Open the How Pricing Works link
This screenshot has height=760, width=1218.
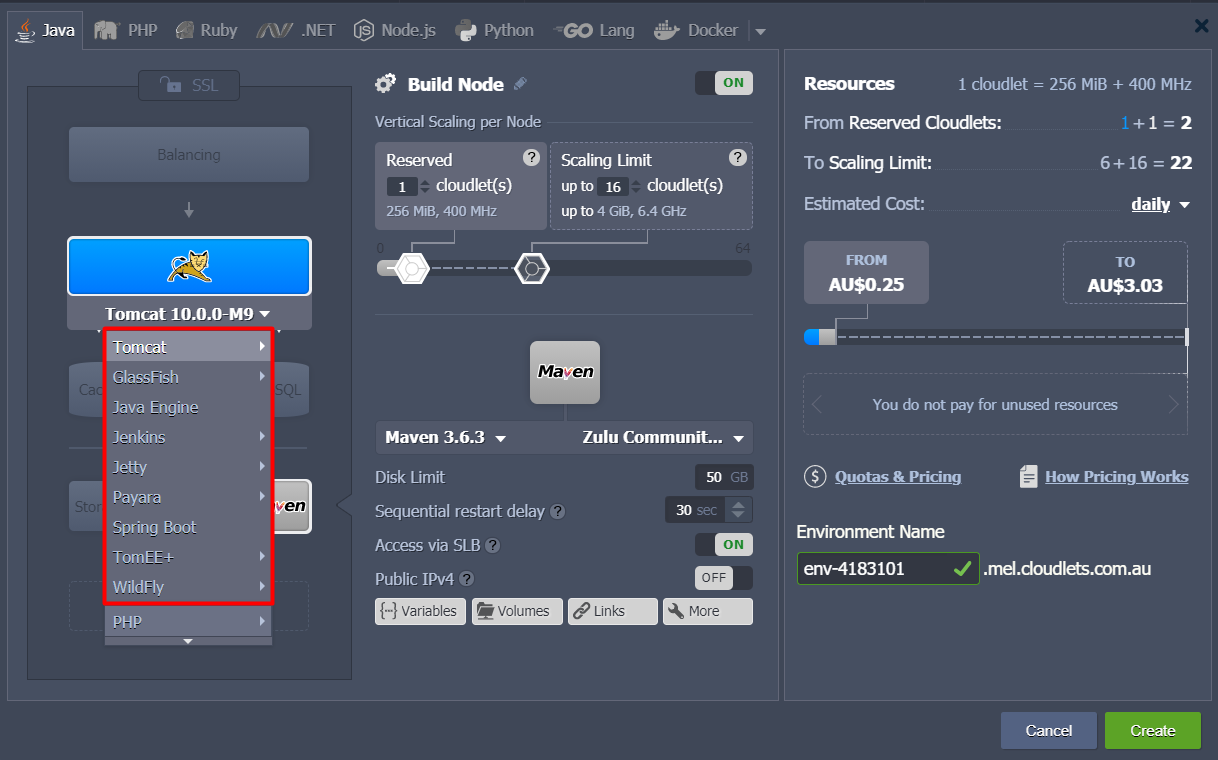[1116, 477]
